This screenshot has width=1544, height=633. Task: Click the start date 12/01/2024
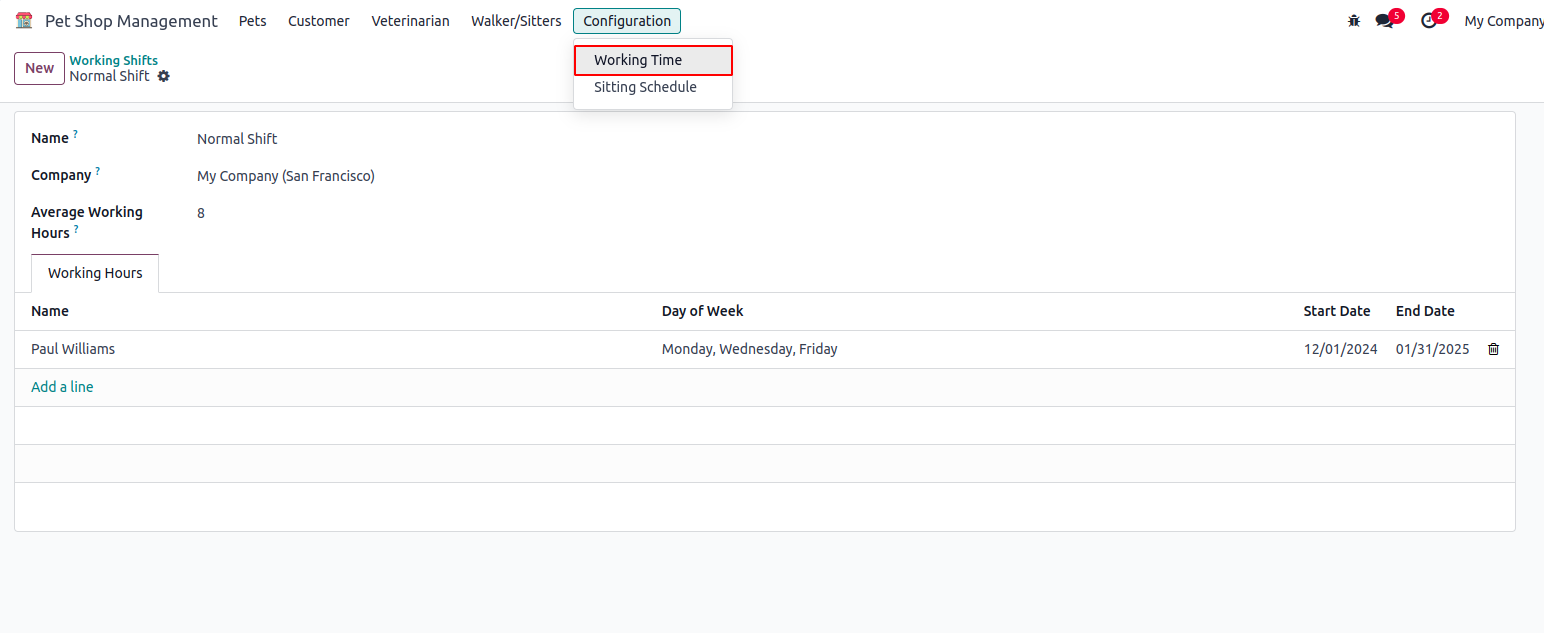tap(1341, 349)
